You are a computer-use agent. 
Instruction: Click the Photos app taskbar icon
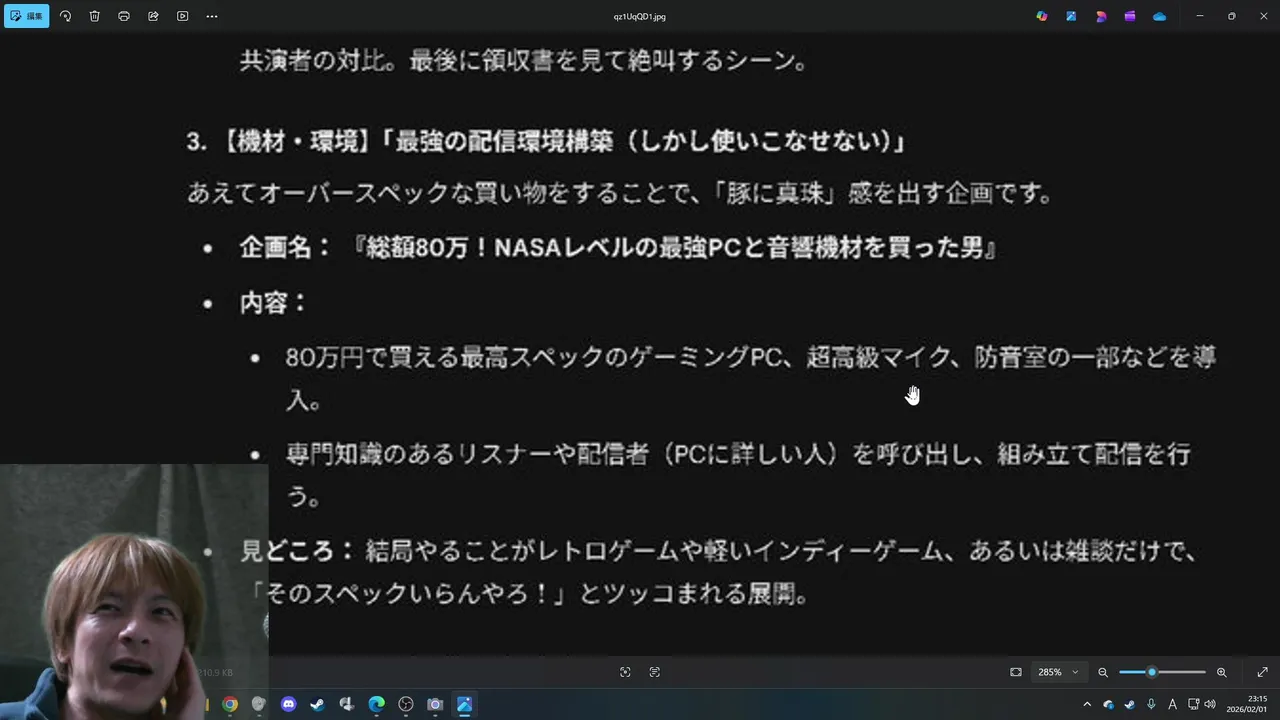[464, 704]
